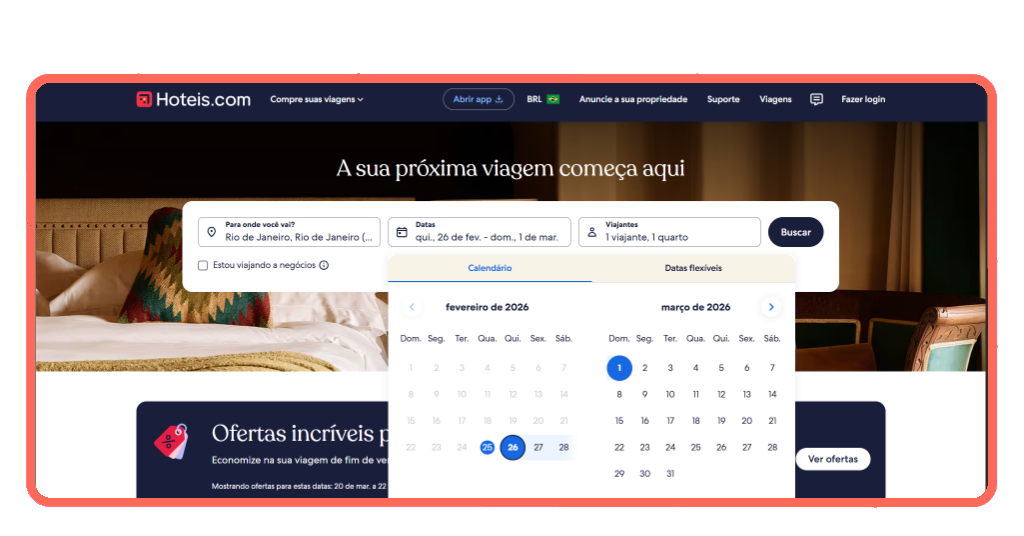The height and width of the screenshot is (536, 1024).
Task: Select February 28 in calendar
Action: tap(564, 447)
